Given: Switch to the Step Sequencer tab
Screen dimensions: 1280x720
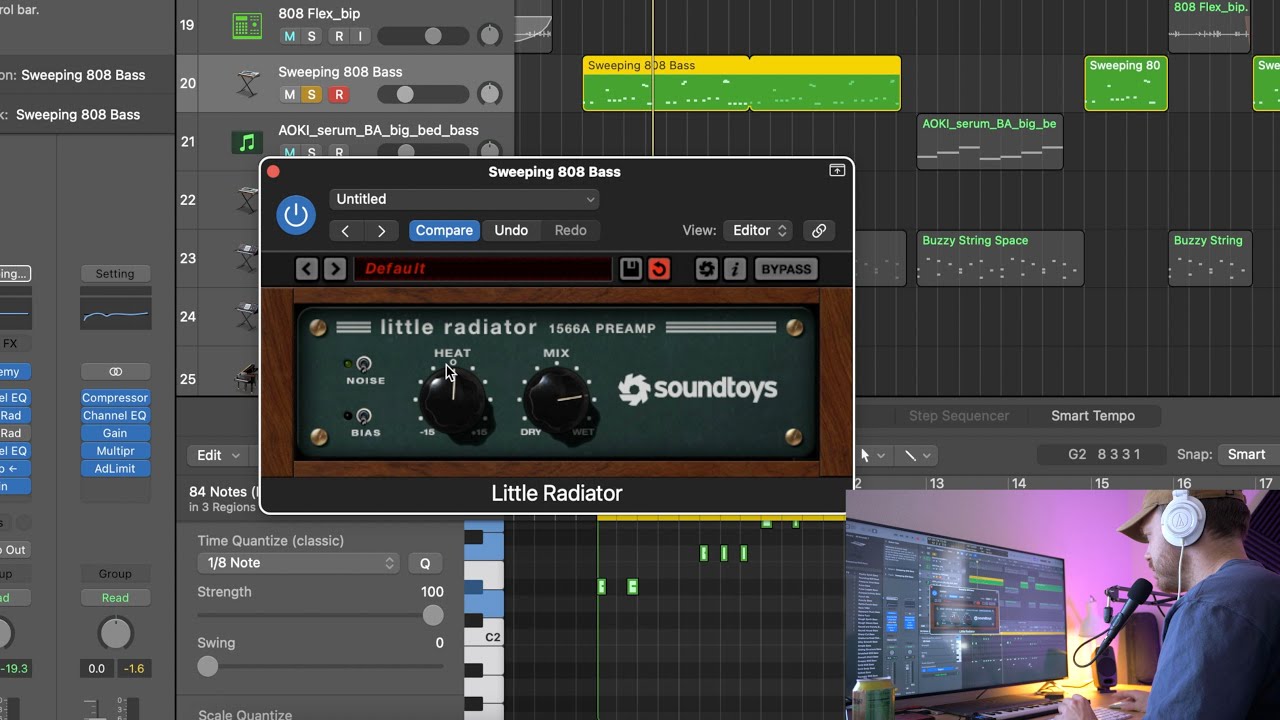Looking at the screenshot, I should pos(959,416).
